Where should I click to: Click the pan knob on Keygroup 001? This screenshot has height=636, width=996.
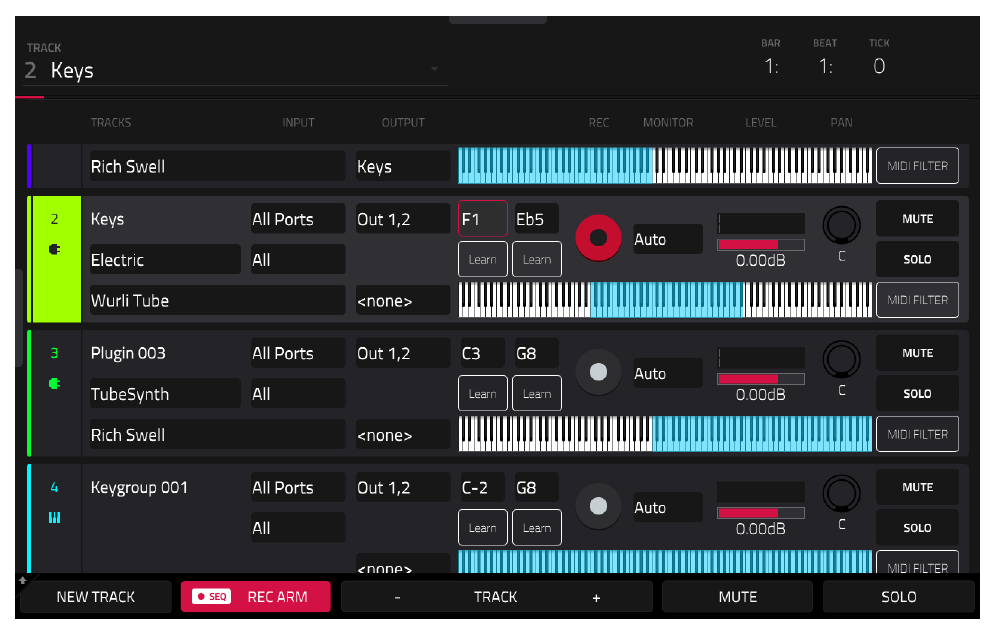click(x=841, y=493)
